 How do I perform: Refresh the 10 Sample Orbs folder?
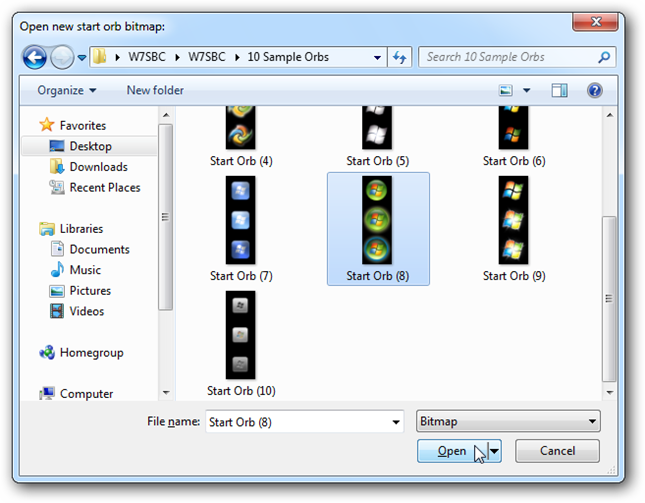pos(399,57)
